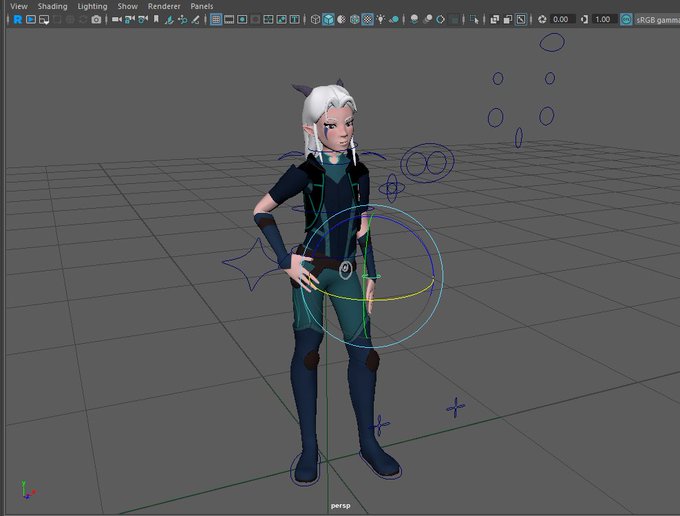Click the Bookmarks icon
The width and height of the screenshot is (680, 516).
156,20
